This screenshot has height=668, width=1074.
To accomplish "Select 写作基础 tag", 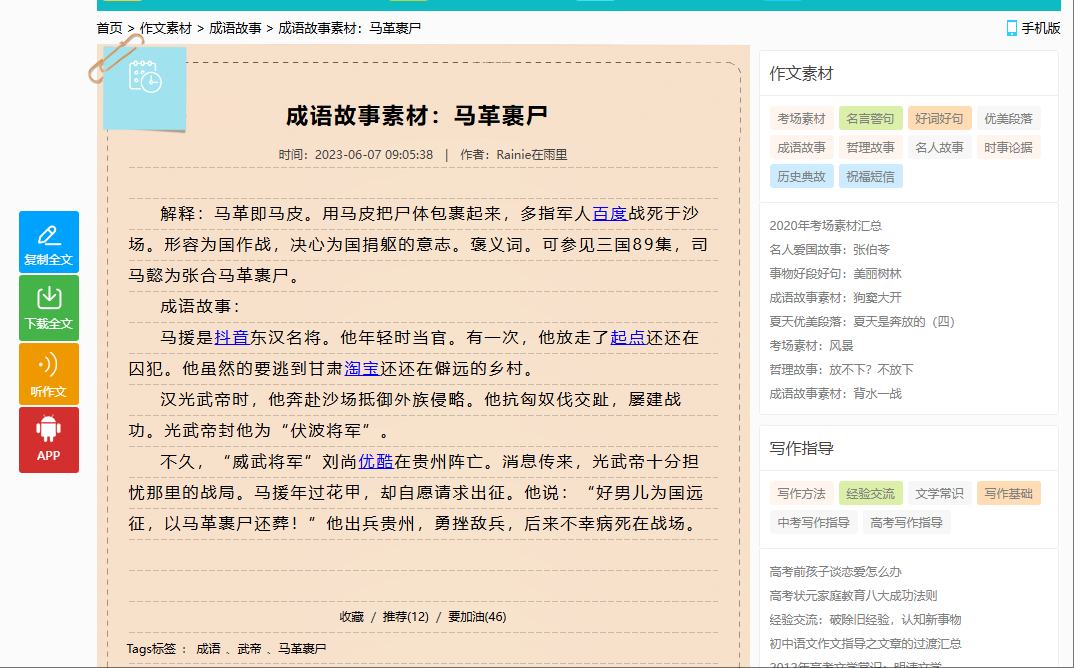I will [1008, 493].
